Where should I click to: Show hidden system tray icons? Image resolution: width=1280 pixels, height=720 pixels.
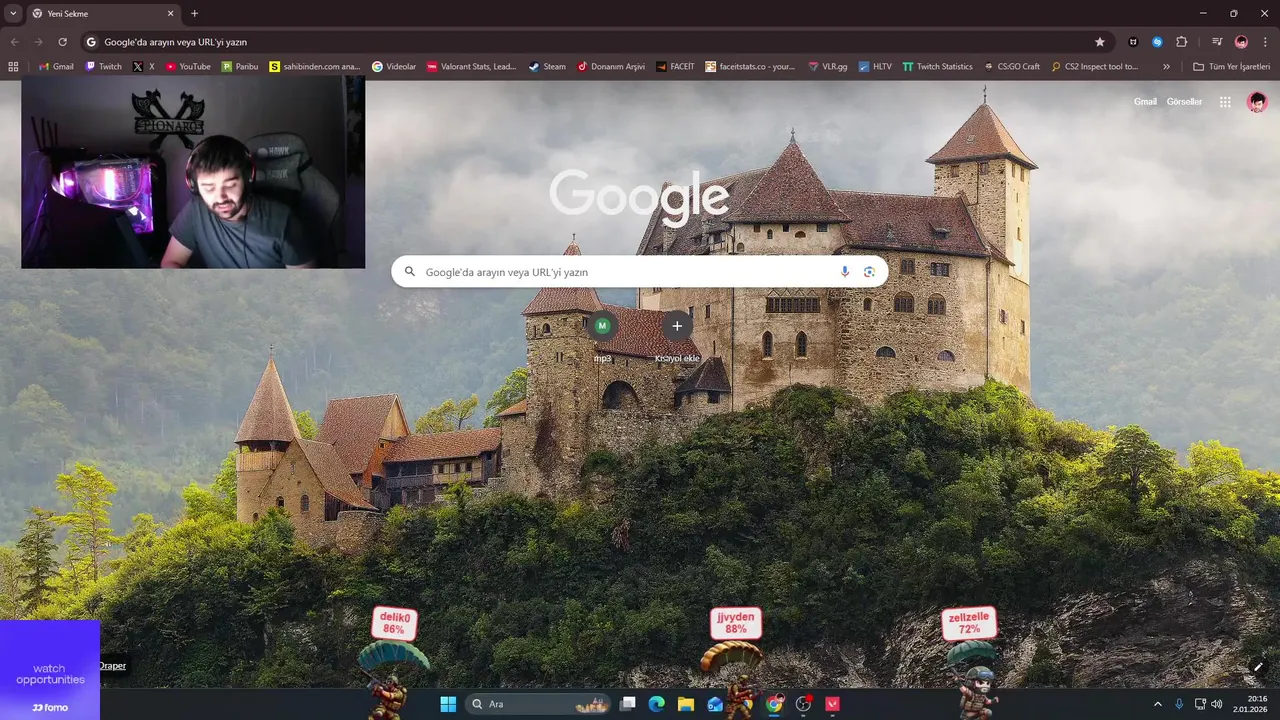[x=1158, y=704]
